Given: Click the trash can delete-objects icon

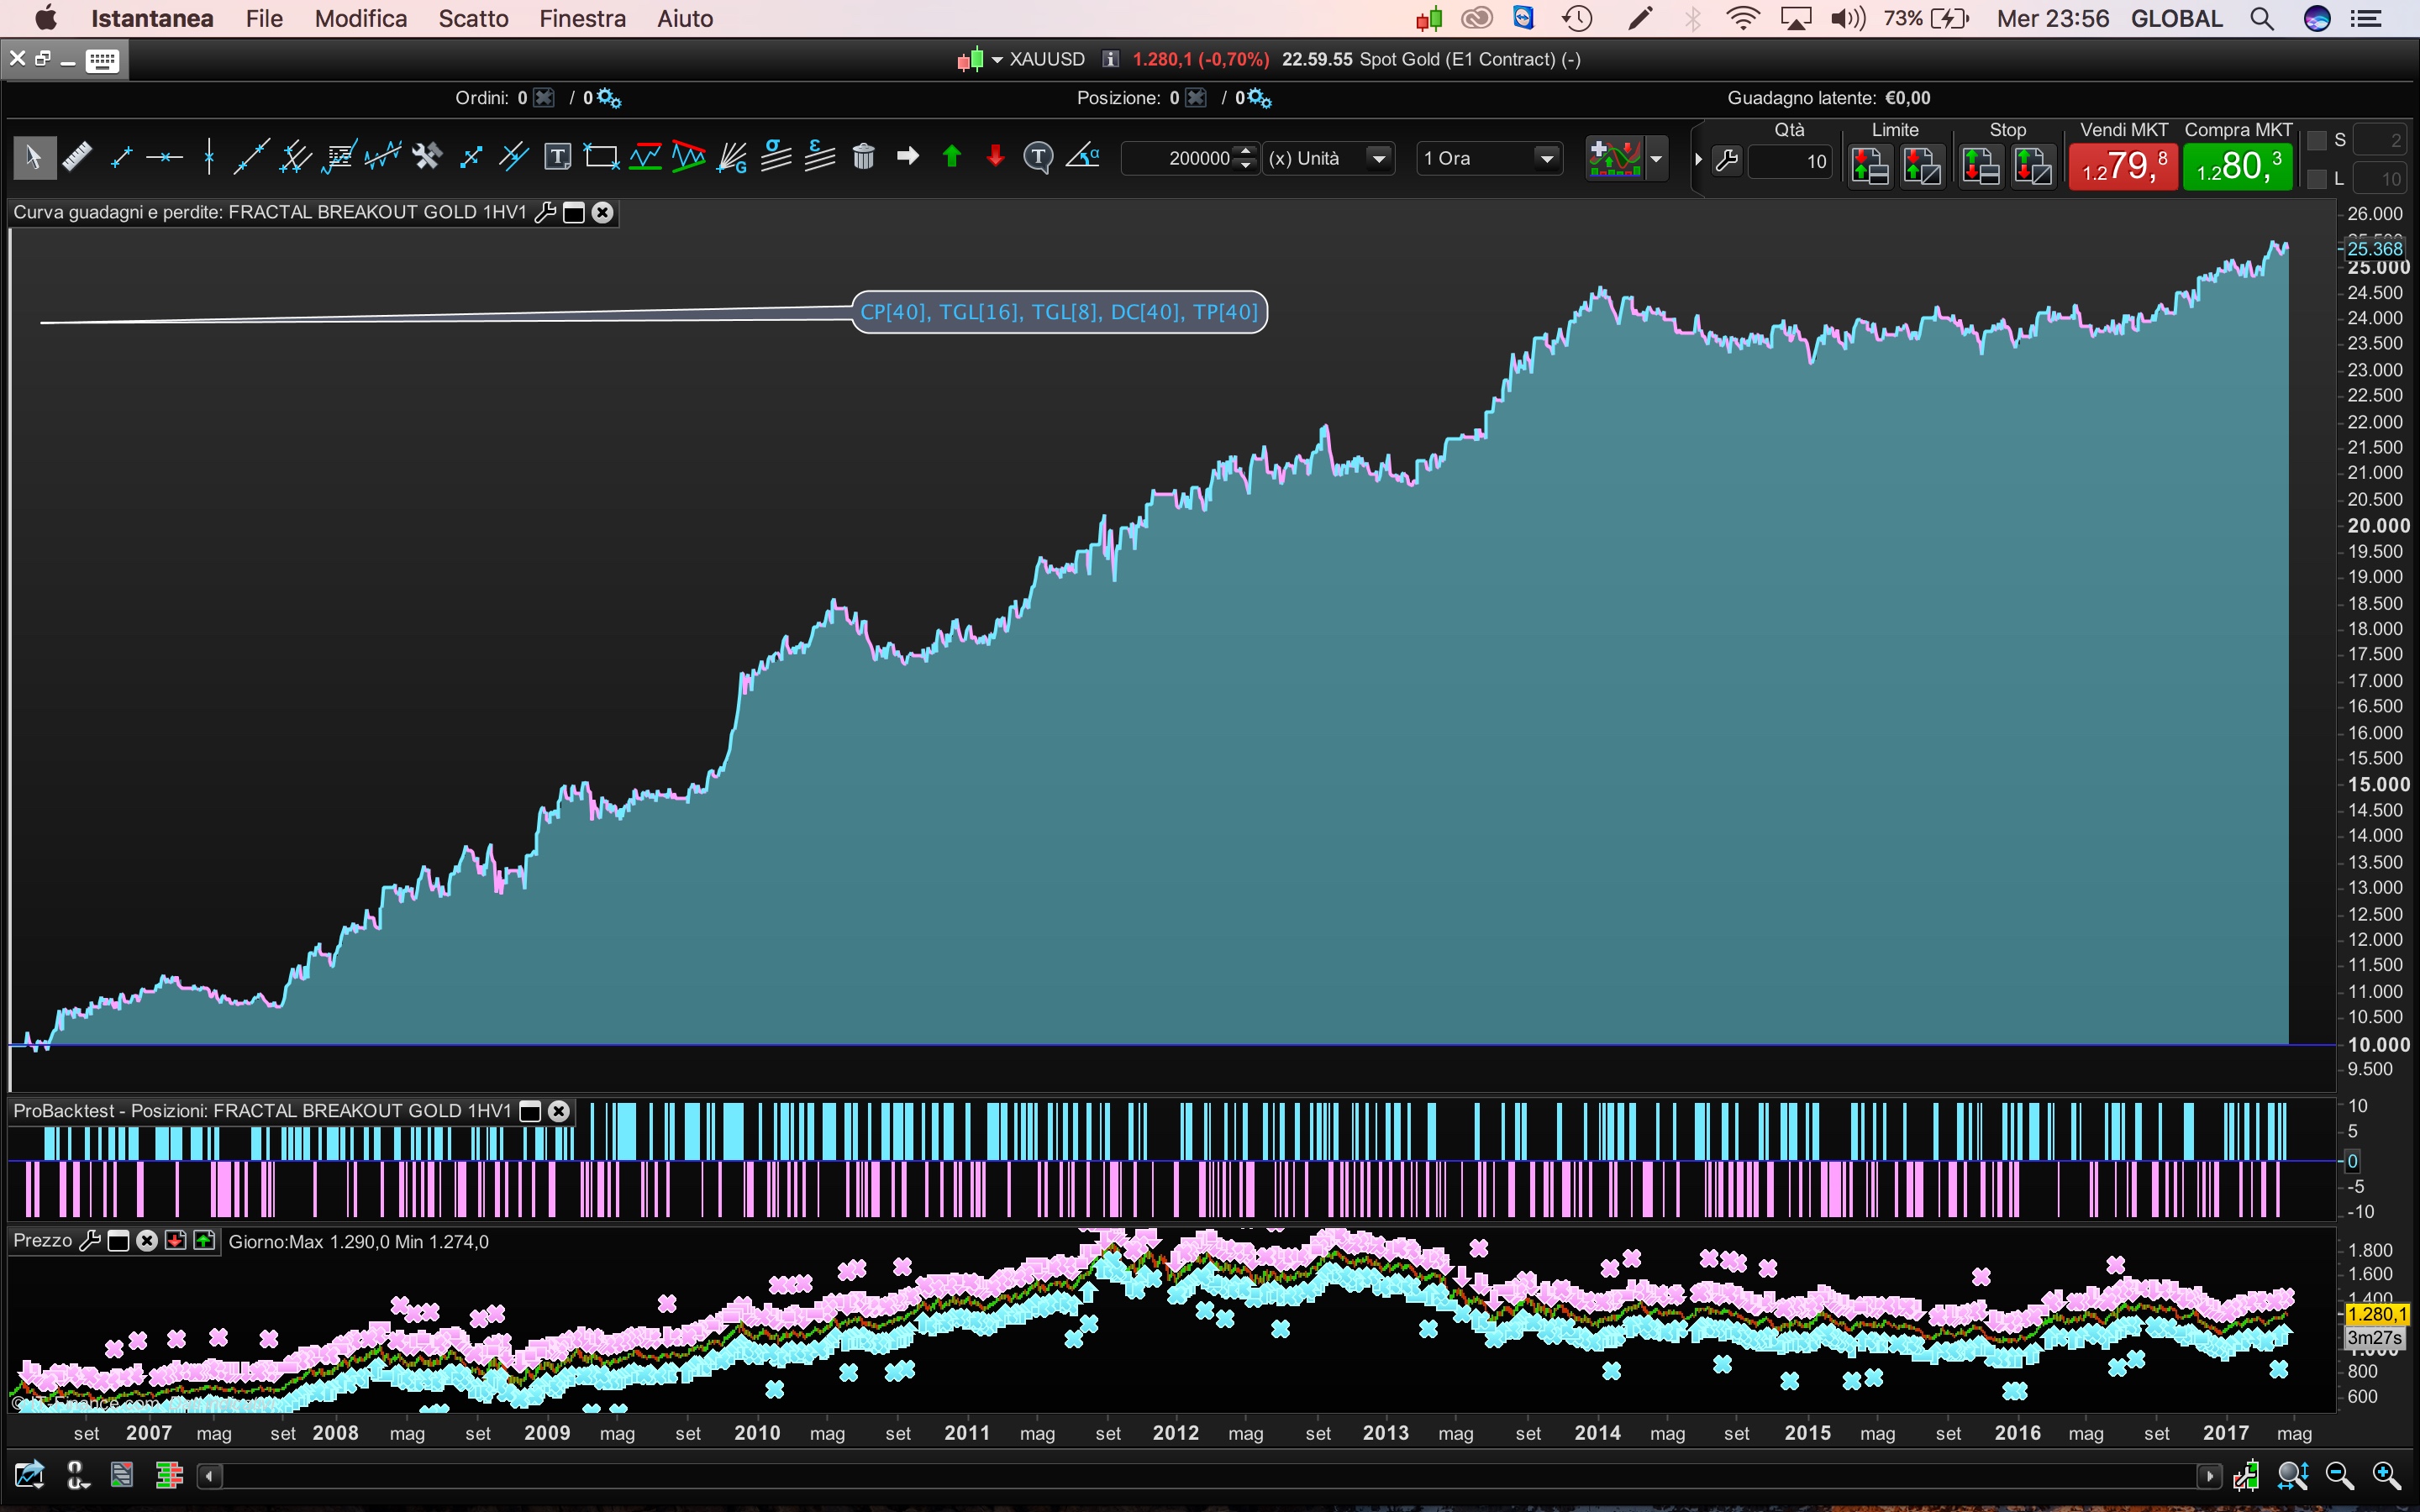Looking at the screenshot, I should [x=863, y=157].
